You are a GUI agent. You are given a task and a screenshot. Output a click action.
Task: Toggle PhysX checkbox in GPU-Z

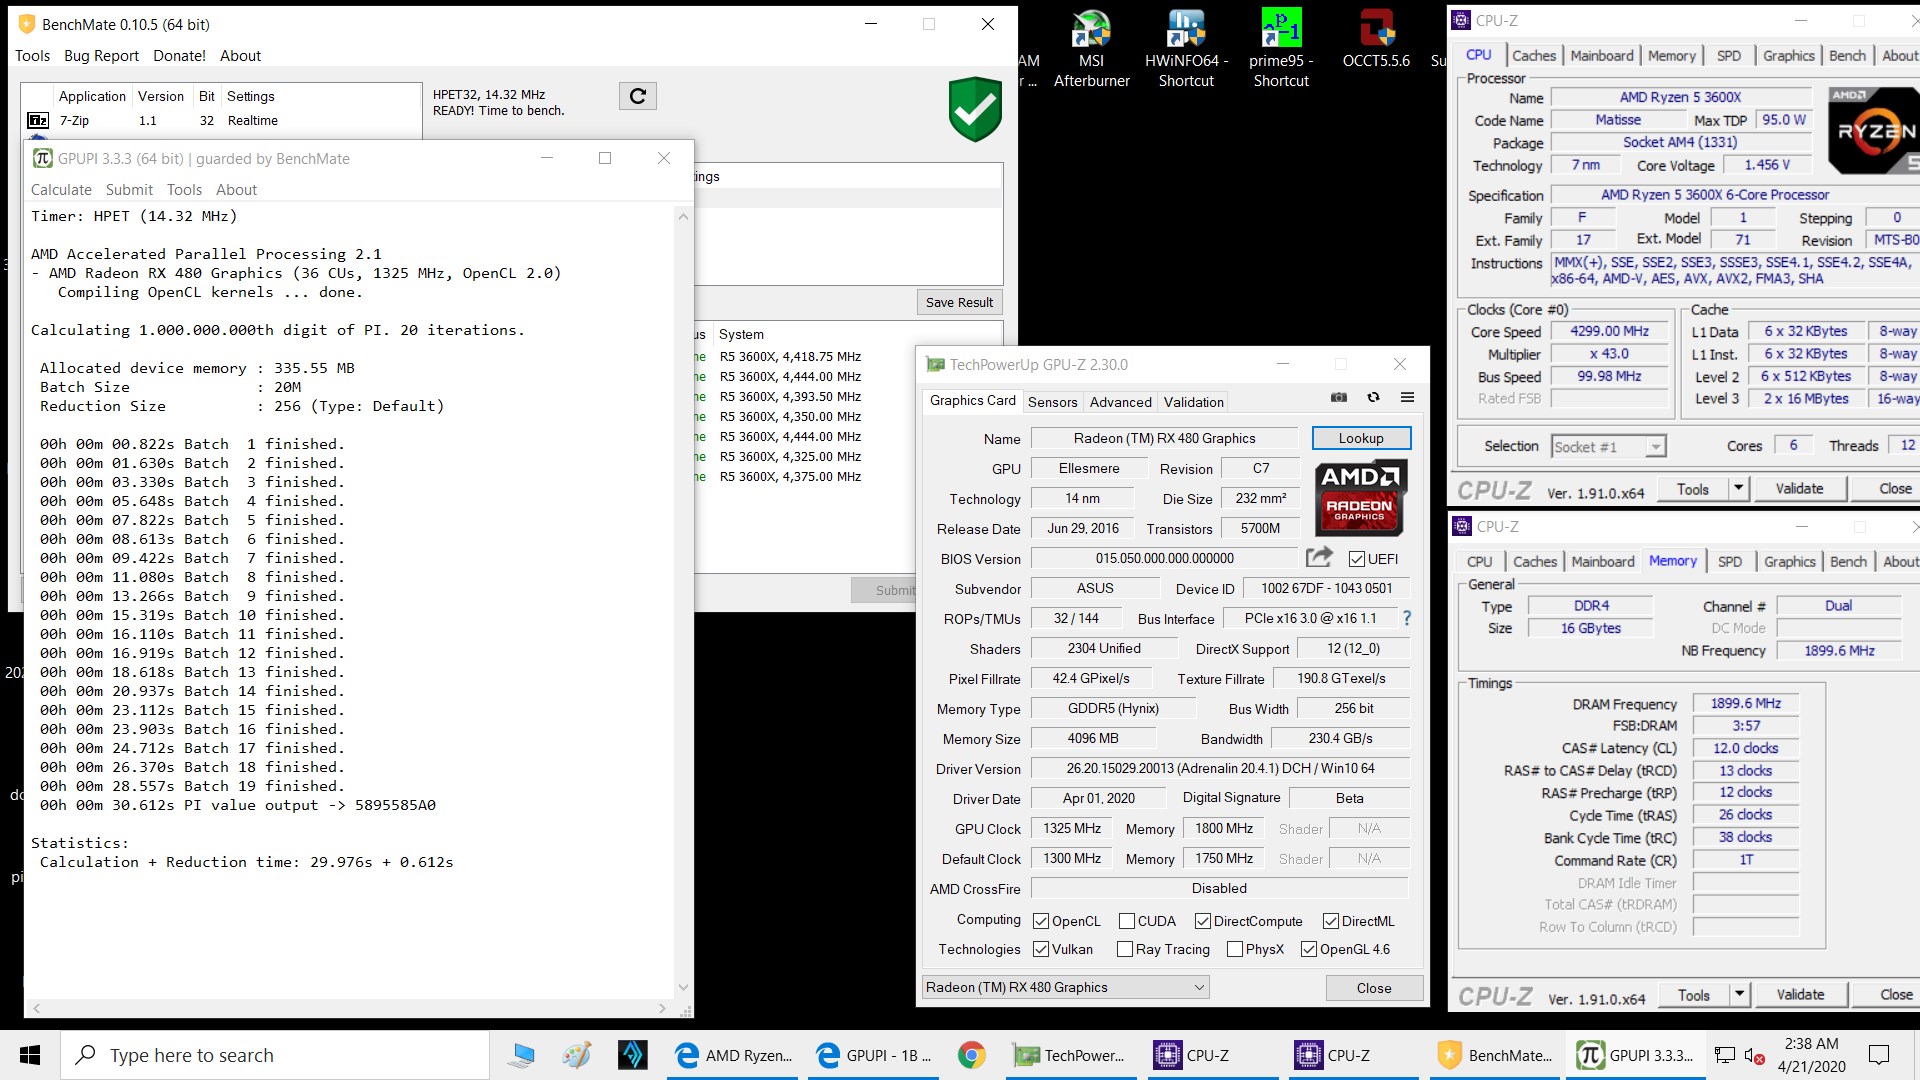[x=1235, y=949]
